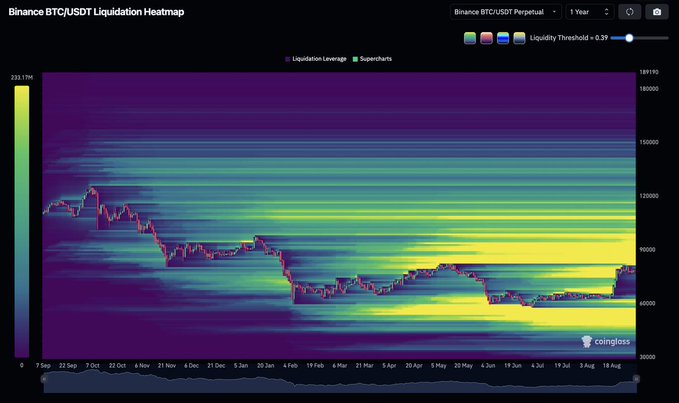Select the yellow-blue gradient color scheme swatch
The image size is (679, 403).
coord(519,38)
